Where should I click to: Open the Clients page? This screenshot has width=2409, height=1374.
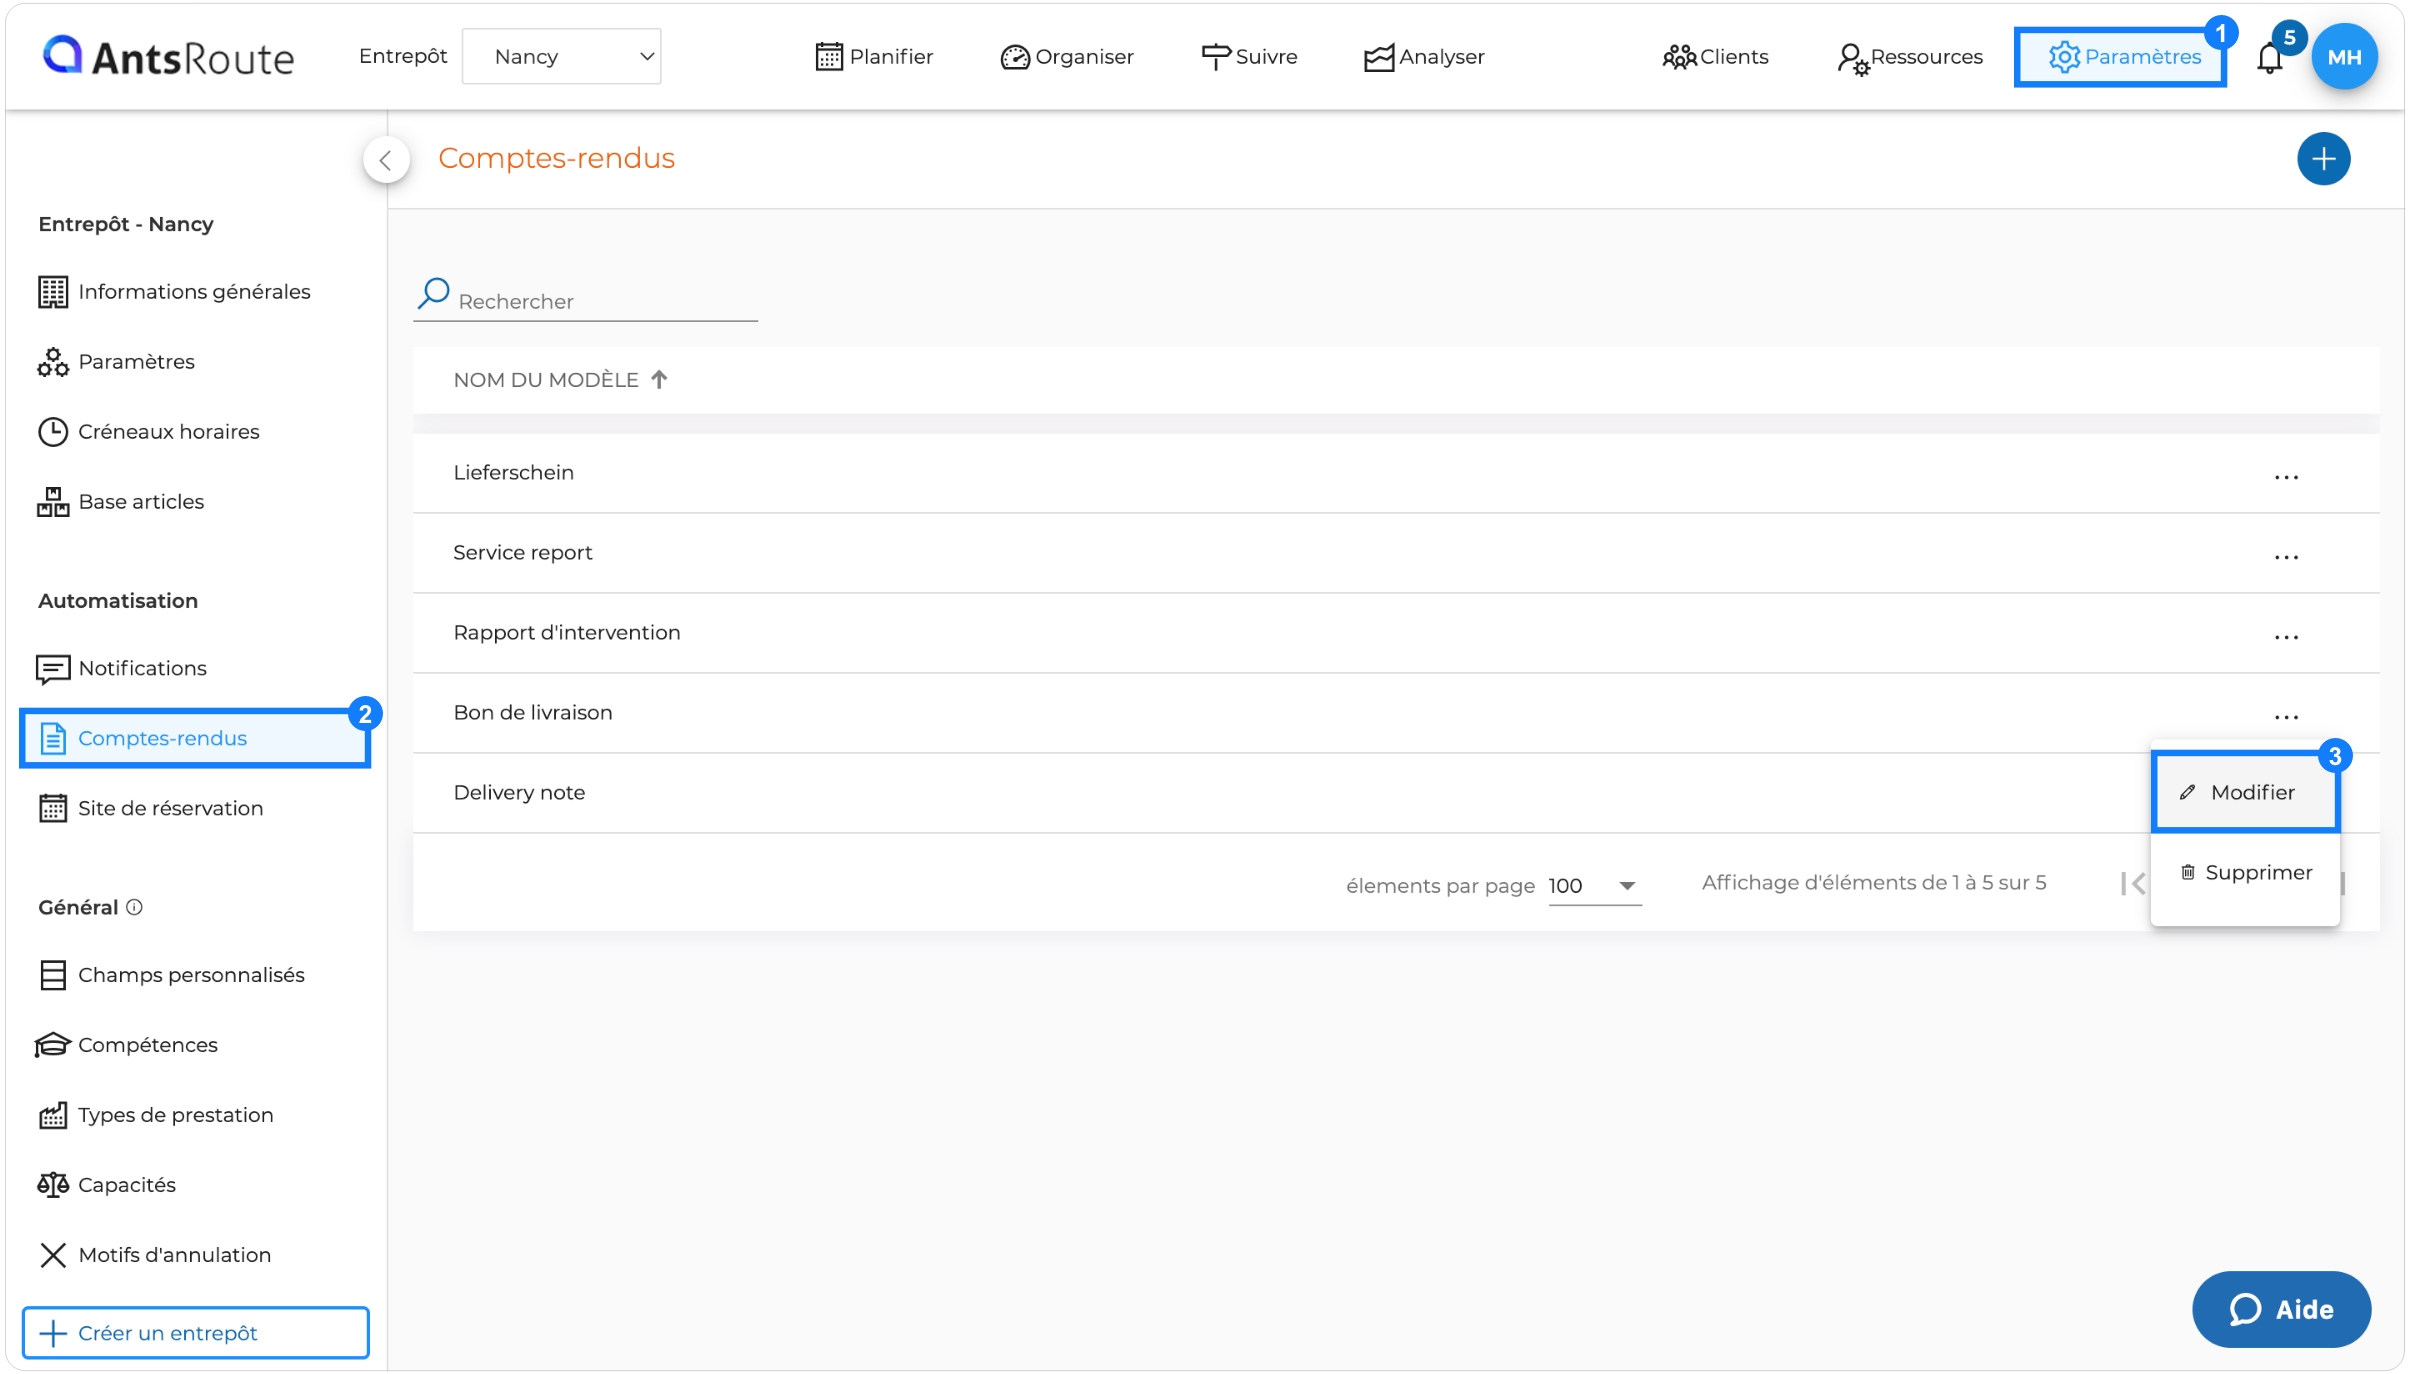[1715, 57]
